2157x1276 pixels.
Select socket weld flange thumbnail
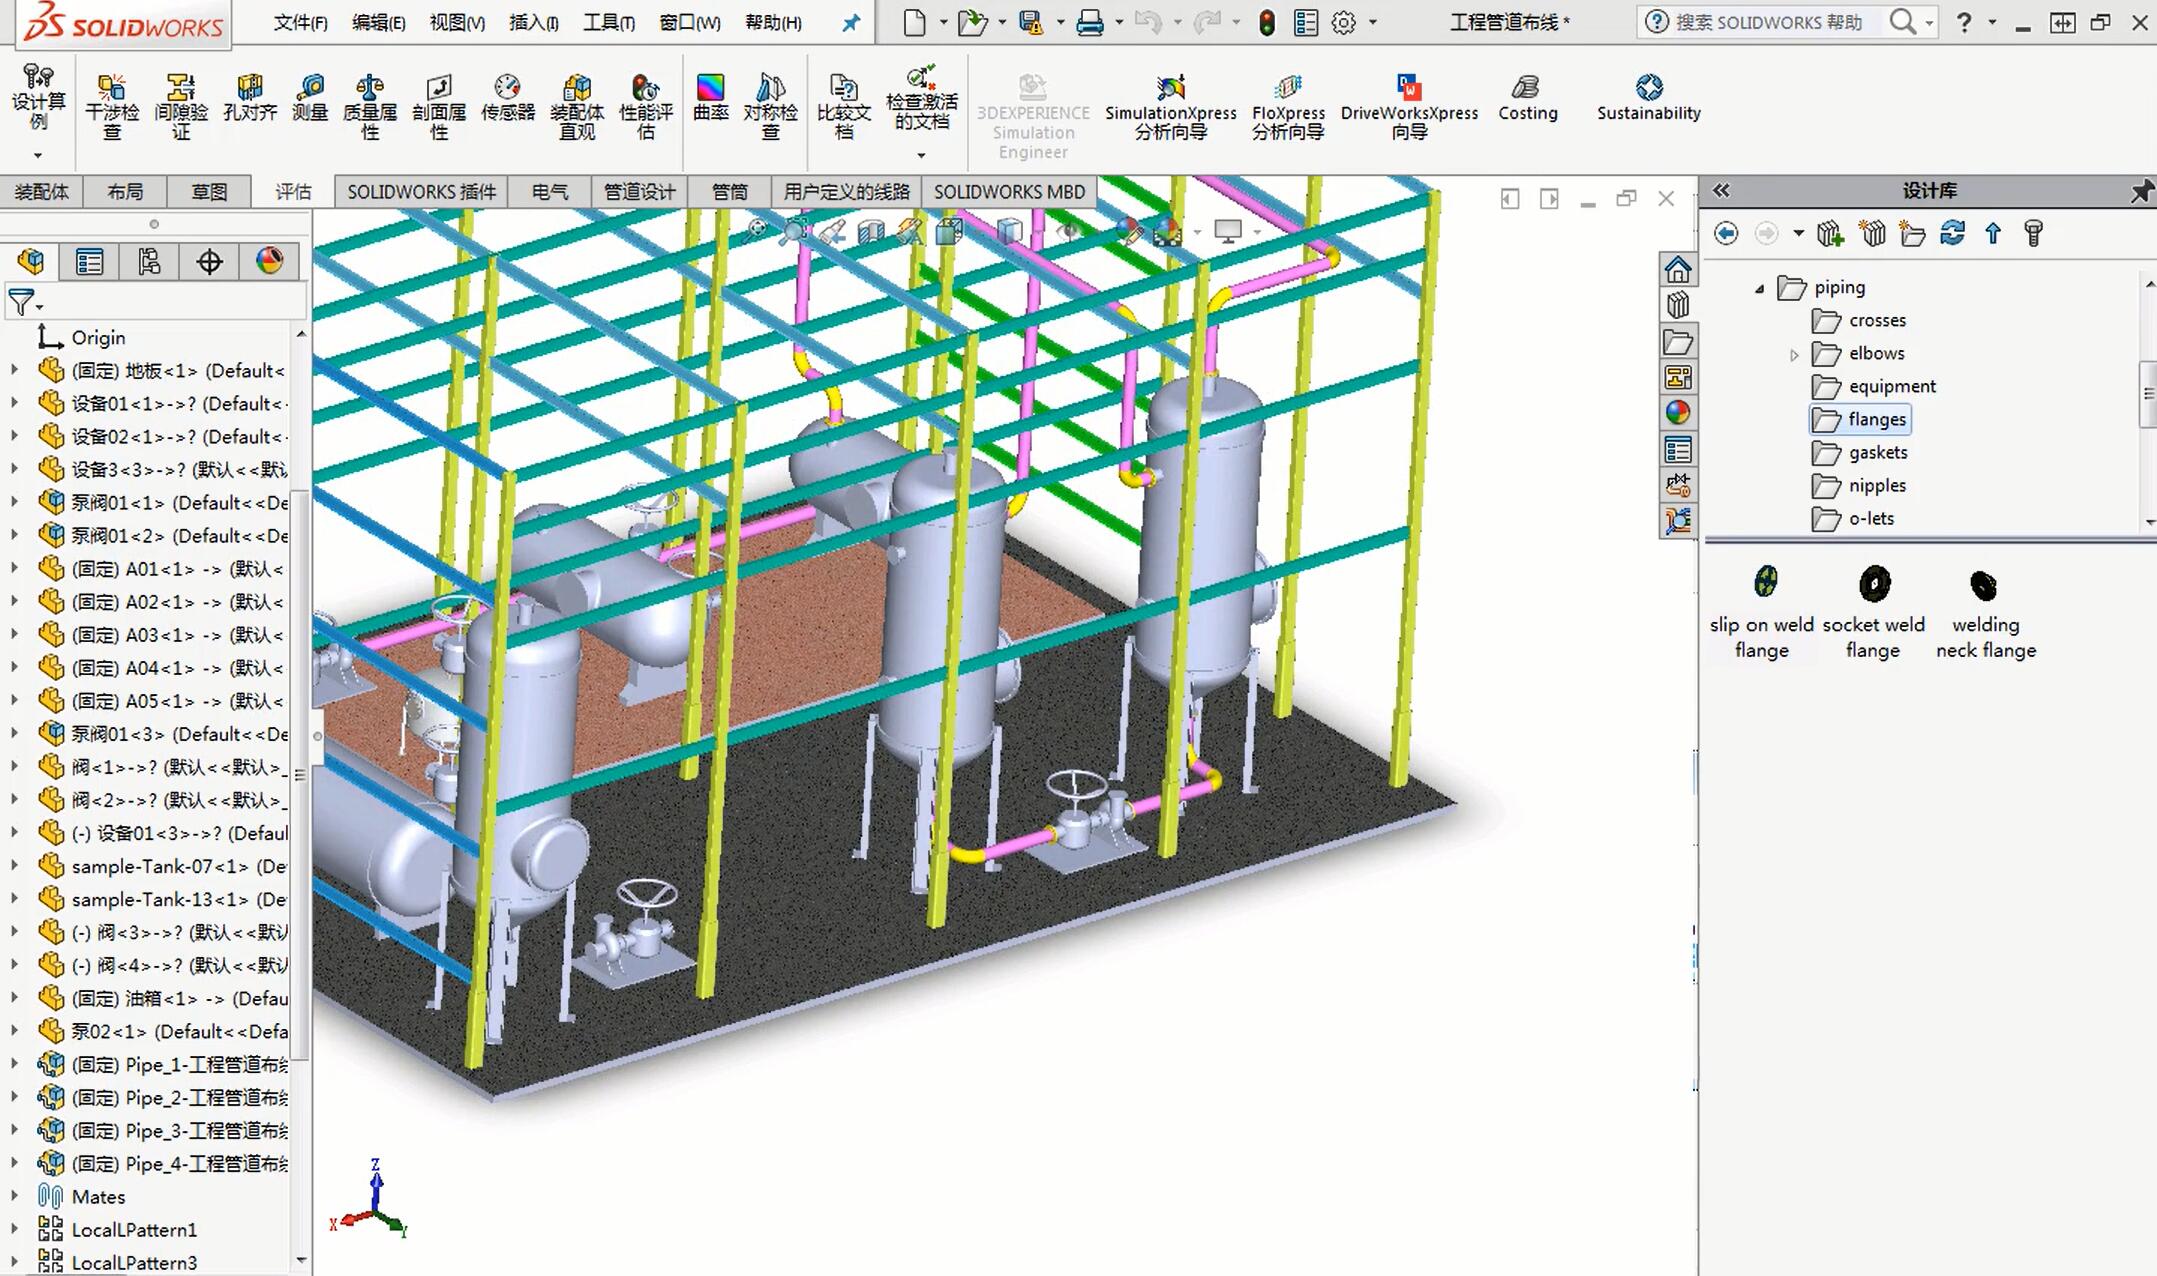(1873, 612)
